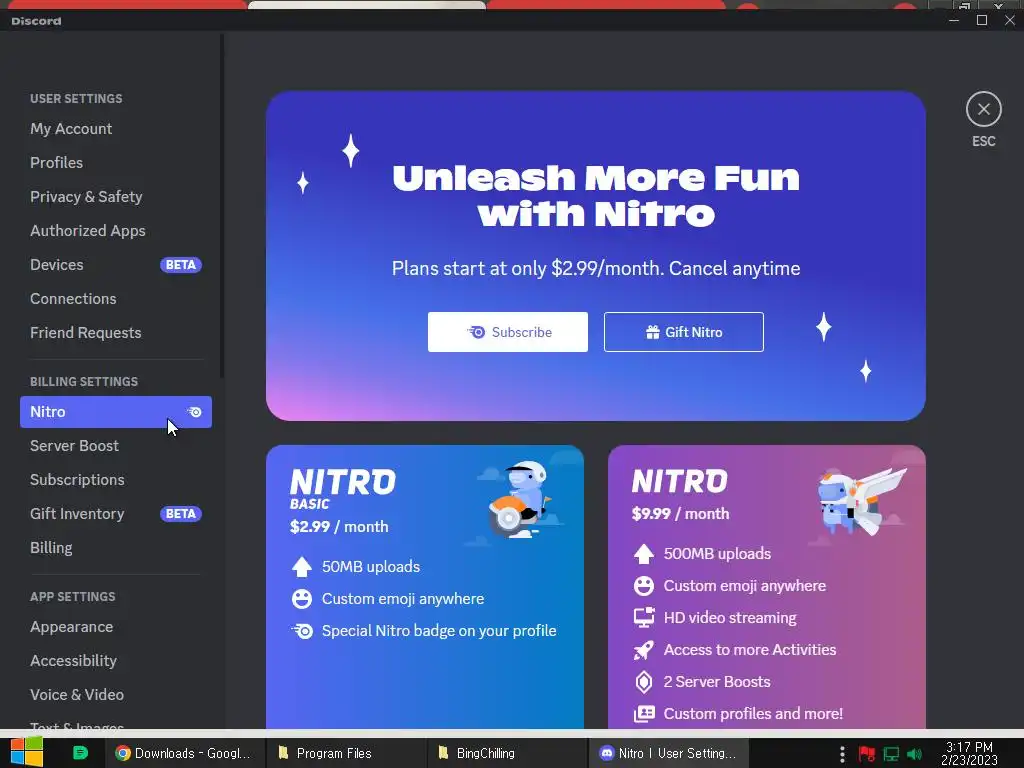This screenshot has height=768, width=1024.
Task: Click the 50MB uploads arrow icon
Action: [x=302, y=567]
